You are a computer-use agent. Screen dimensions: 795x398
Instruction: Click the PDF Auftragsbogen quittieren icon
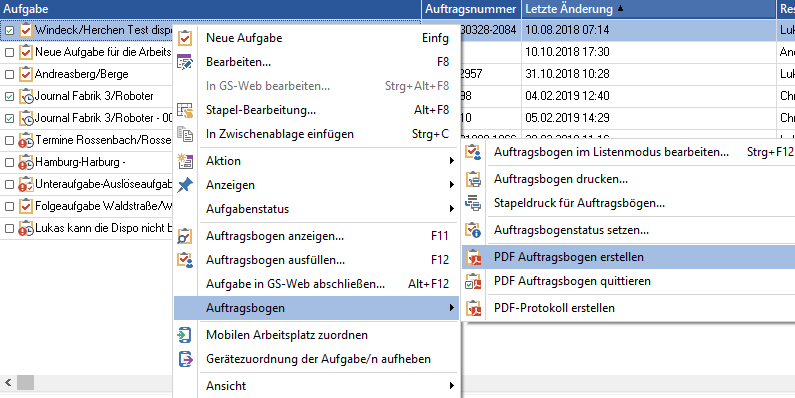473,281
